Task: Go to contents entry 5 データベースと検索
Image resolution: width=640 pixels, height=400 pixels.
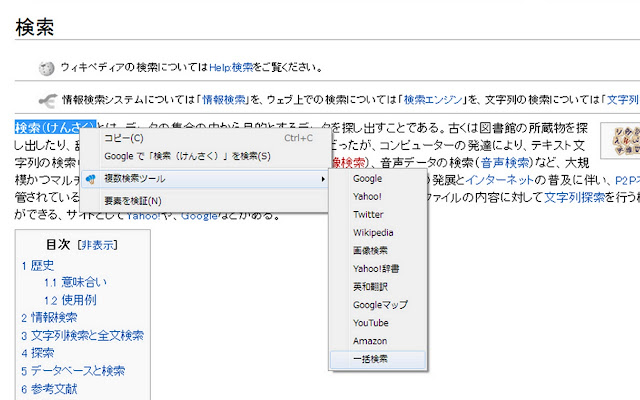Action: [73, 371]
